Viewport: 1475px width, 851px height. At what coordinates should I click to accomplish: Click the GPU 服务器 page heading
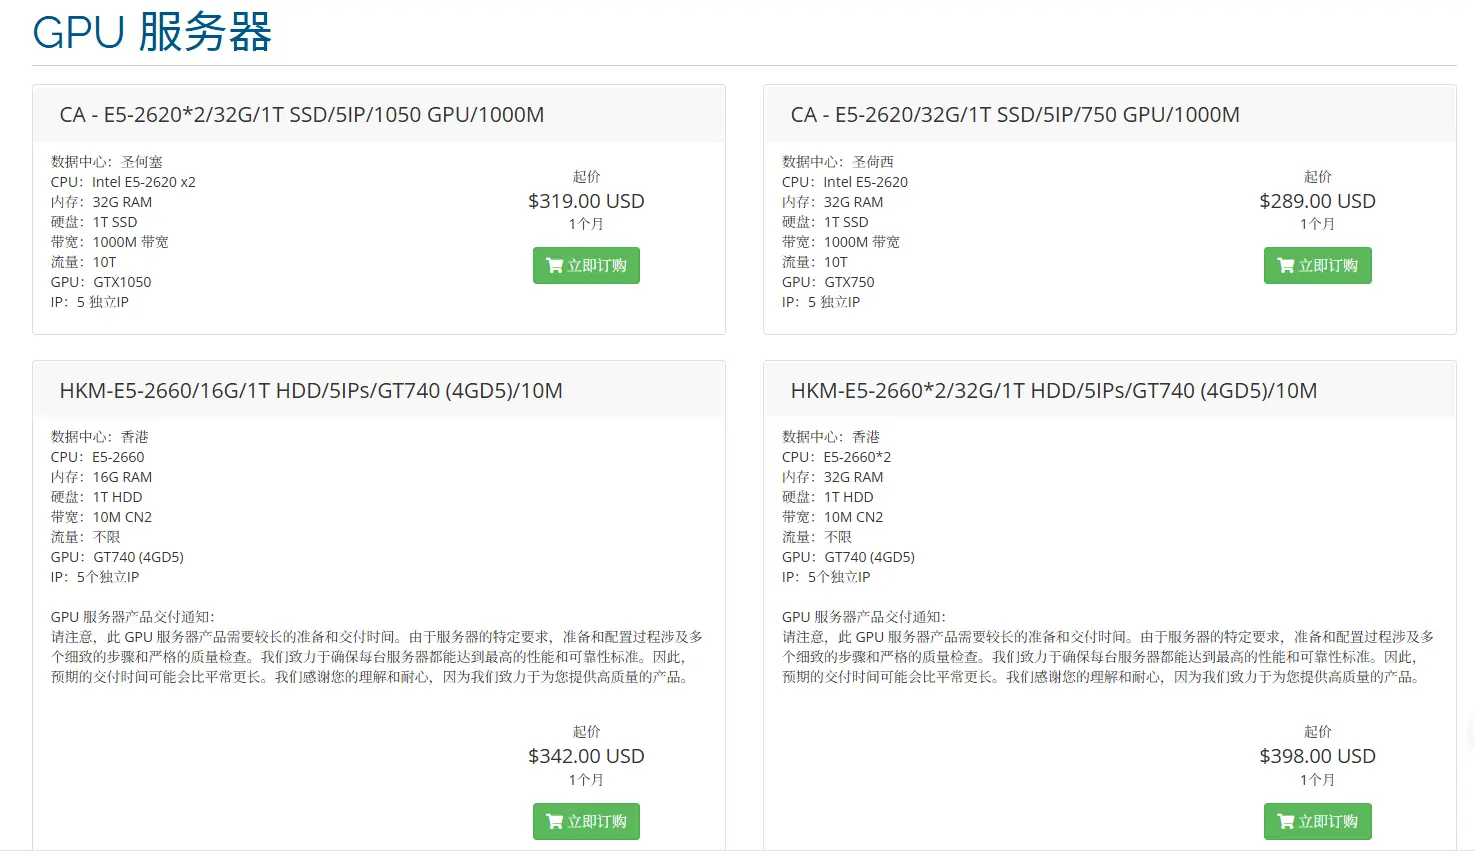[x=152, y=32]
